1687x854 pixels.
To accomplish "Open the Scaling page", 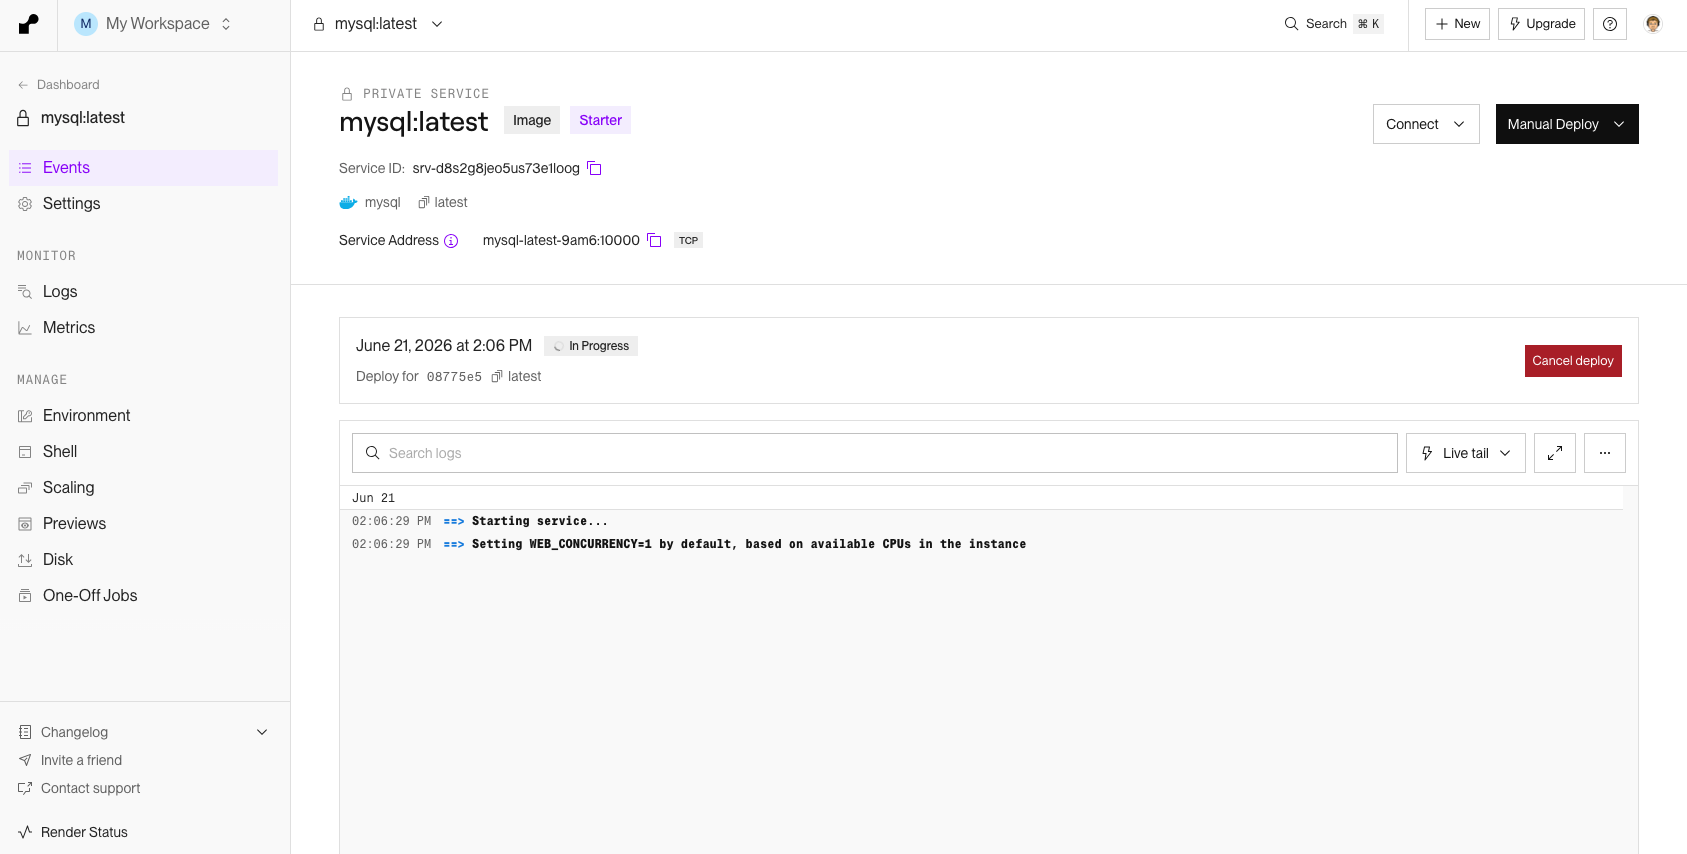I will click(x=144, y=488).
